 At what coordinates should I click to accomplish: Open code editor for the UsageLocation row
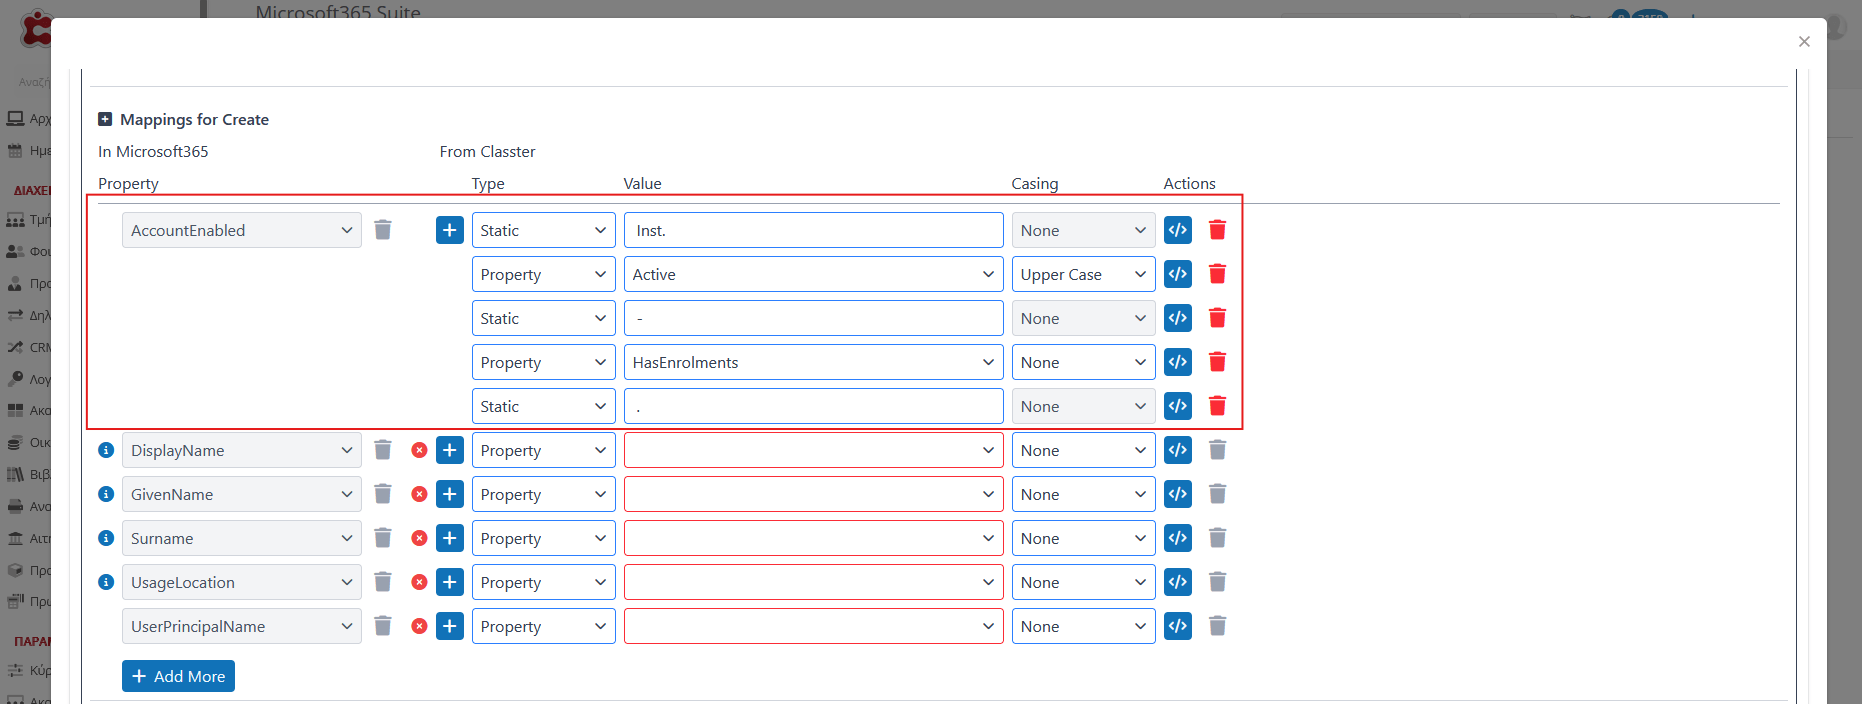1178,582
